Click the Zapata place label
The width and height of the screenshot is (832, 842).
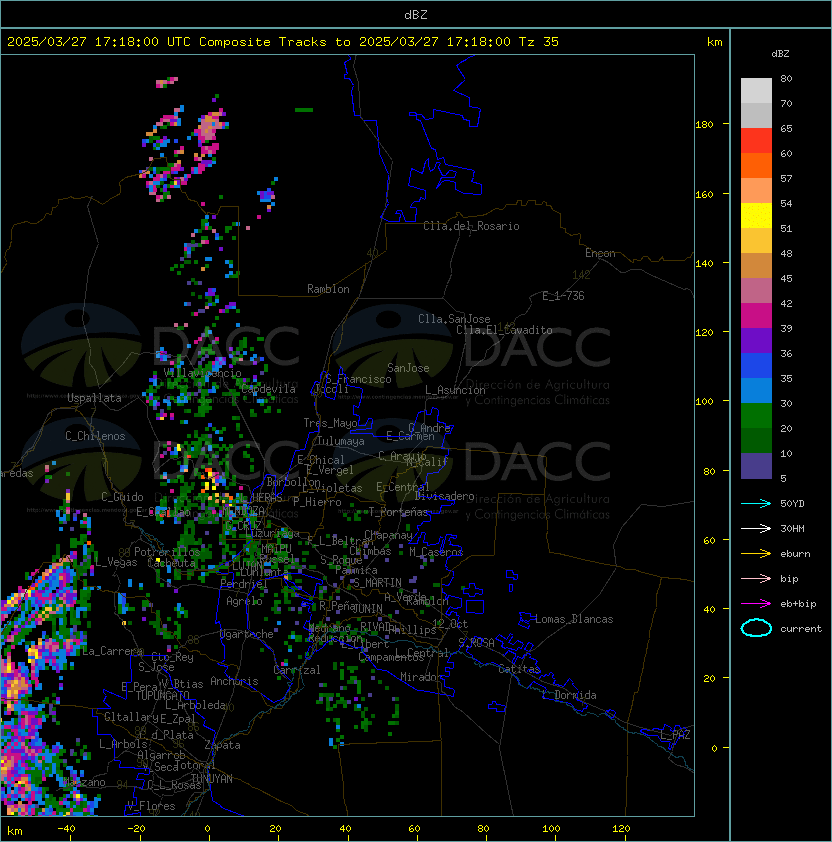(x=222, y=745)
